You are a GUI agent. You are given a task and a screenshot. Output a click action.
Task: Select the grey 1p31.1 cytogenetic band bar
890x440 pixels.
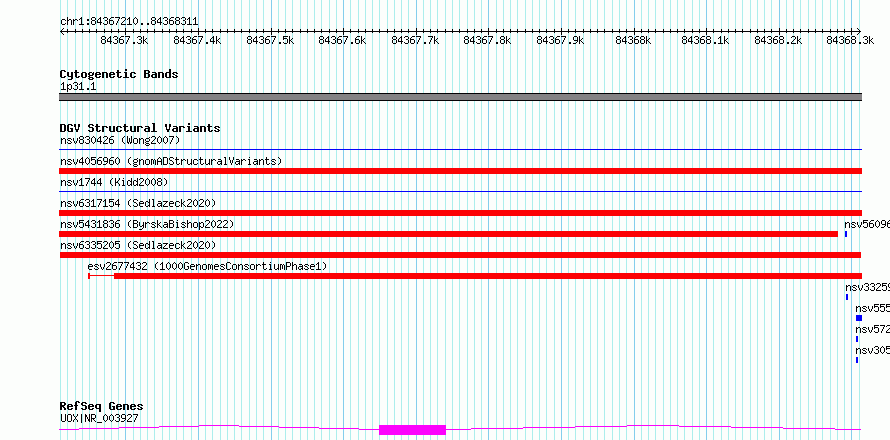tap(460, 97)
